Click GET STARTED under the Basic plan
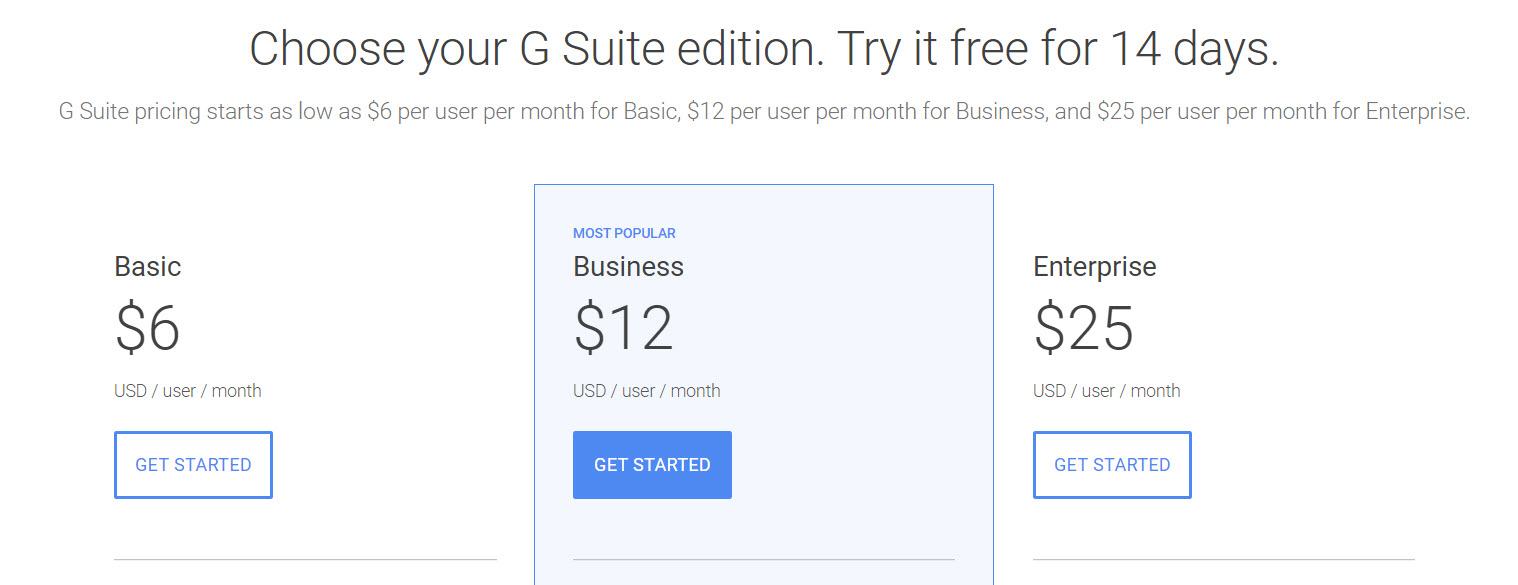Image resolution: width=1518 pixels, height=585 pixels. point(193,465)
